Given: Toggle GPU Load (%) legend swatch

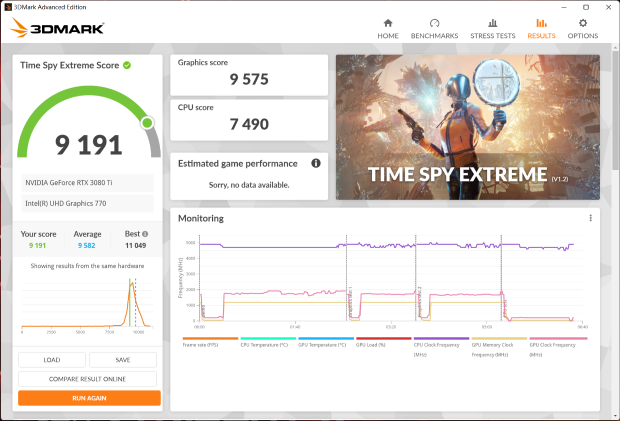Looking at the screenshot, I should pyautogui.click(x=384, y=338).
